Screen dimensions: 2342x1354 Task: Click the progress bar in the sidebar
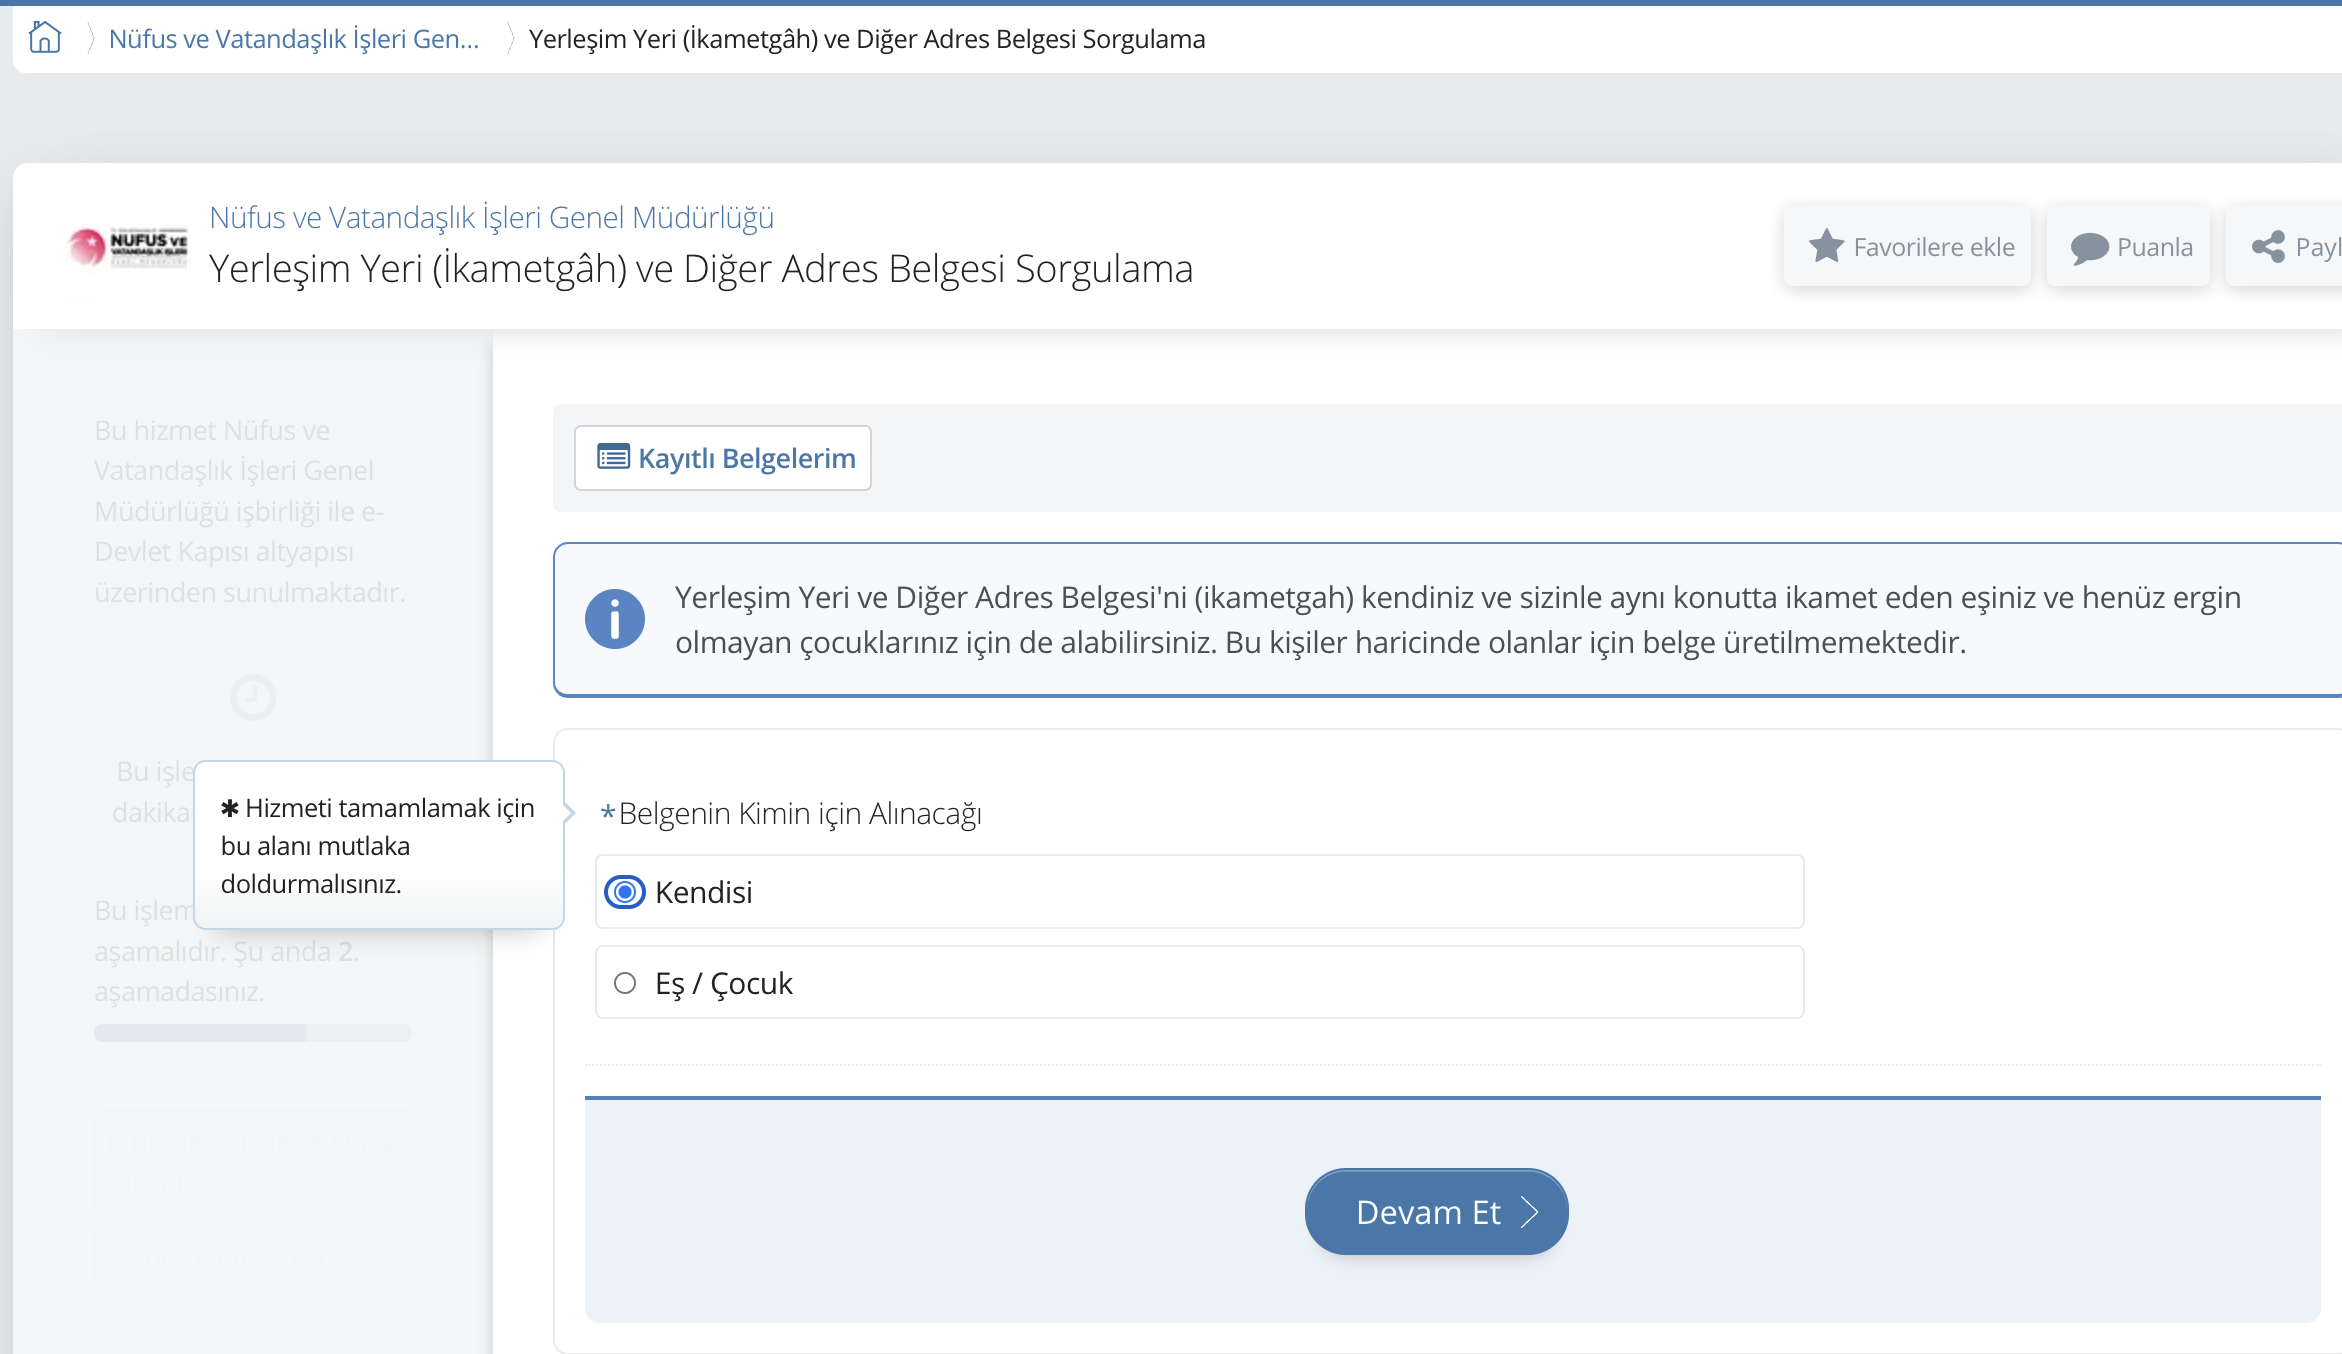(252, 1032)
